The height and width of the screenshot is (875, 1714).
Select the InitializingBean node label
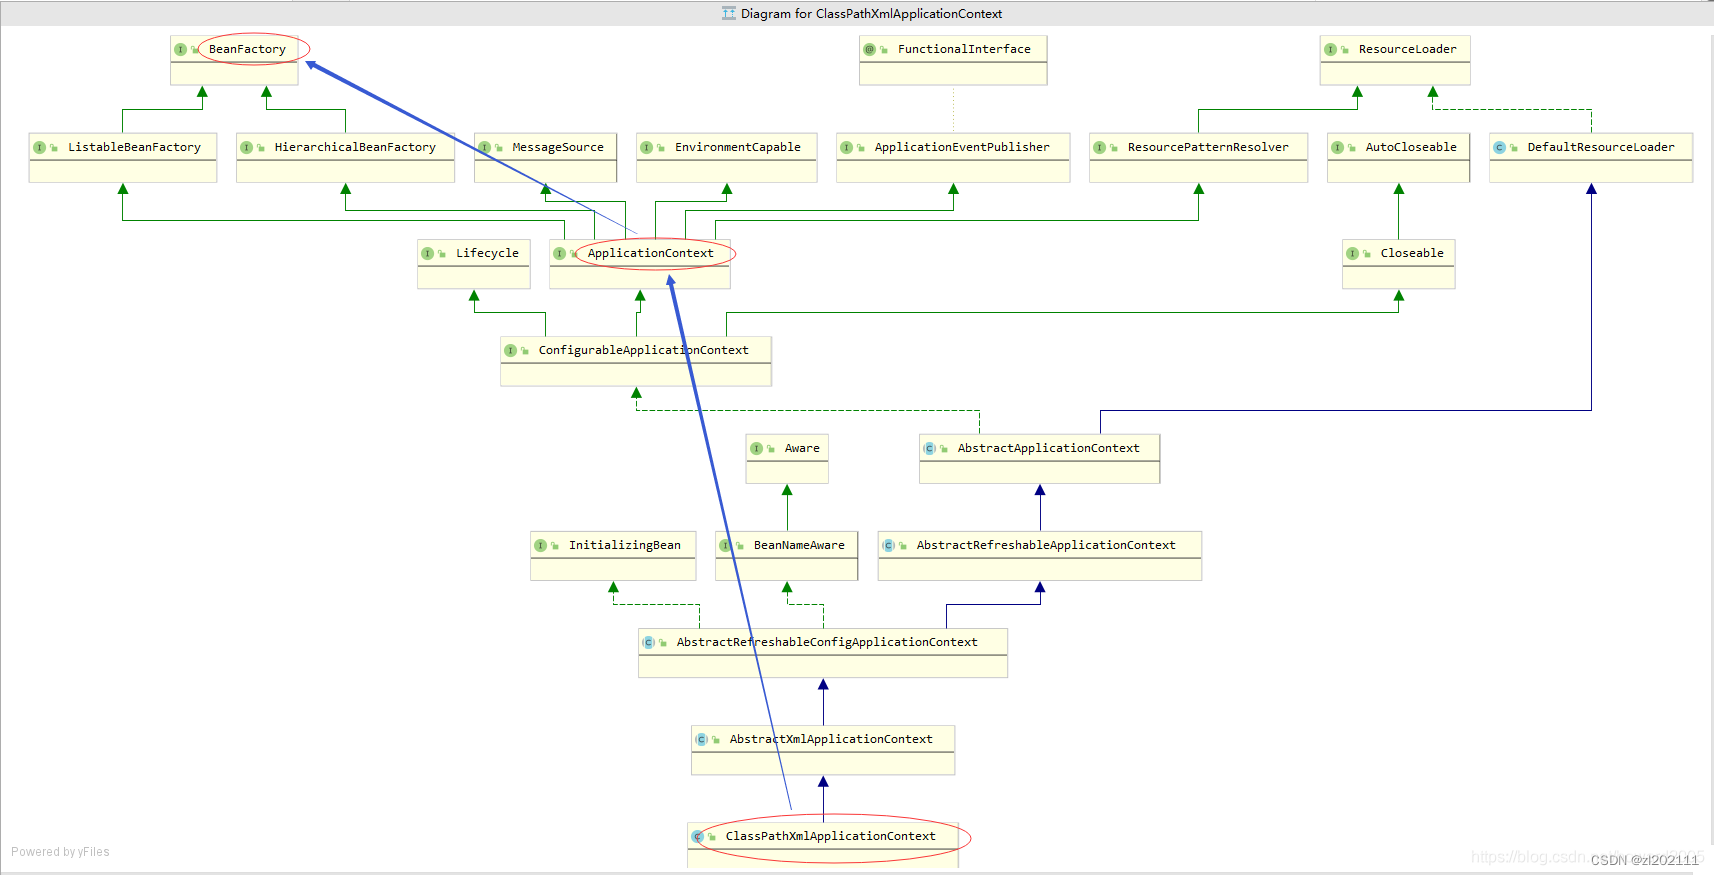point(625,545)
